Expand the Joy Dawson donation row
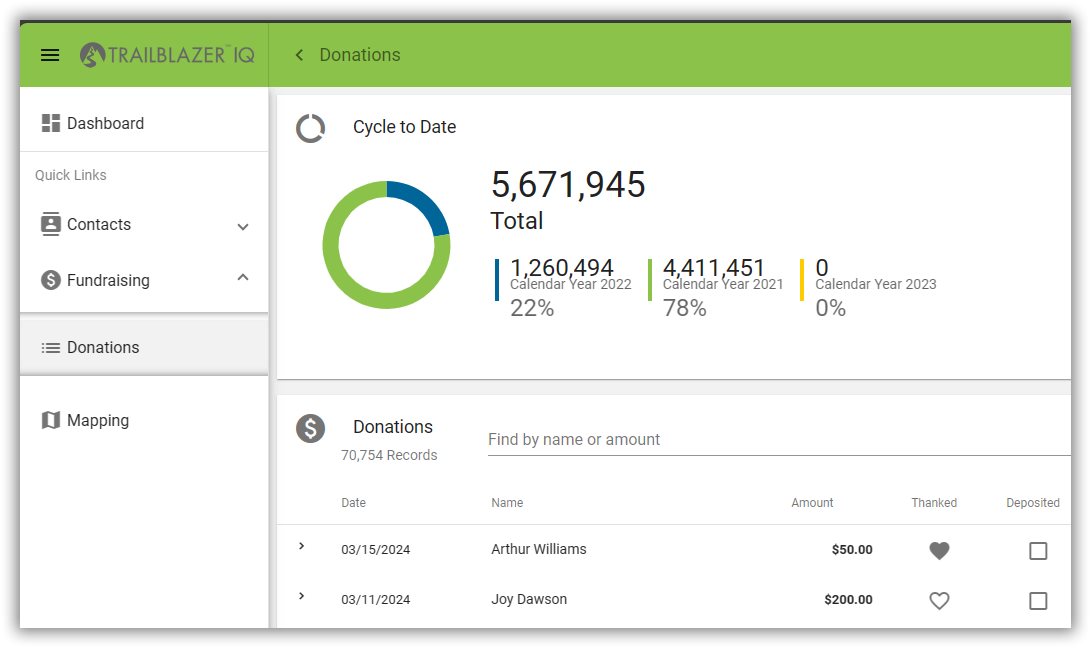 [x=301, y=596]
